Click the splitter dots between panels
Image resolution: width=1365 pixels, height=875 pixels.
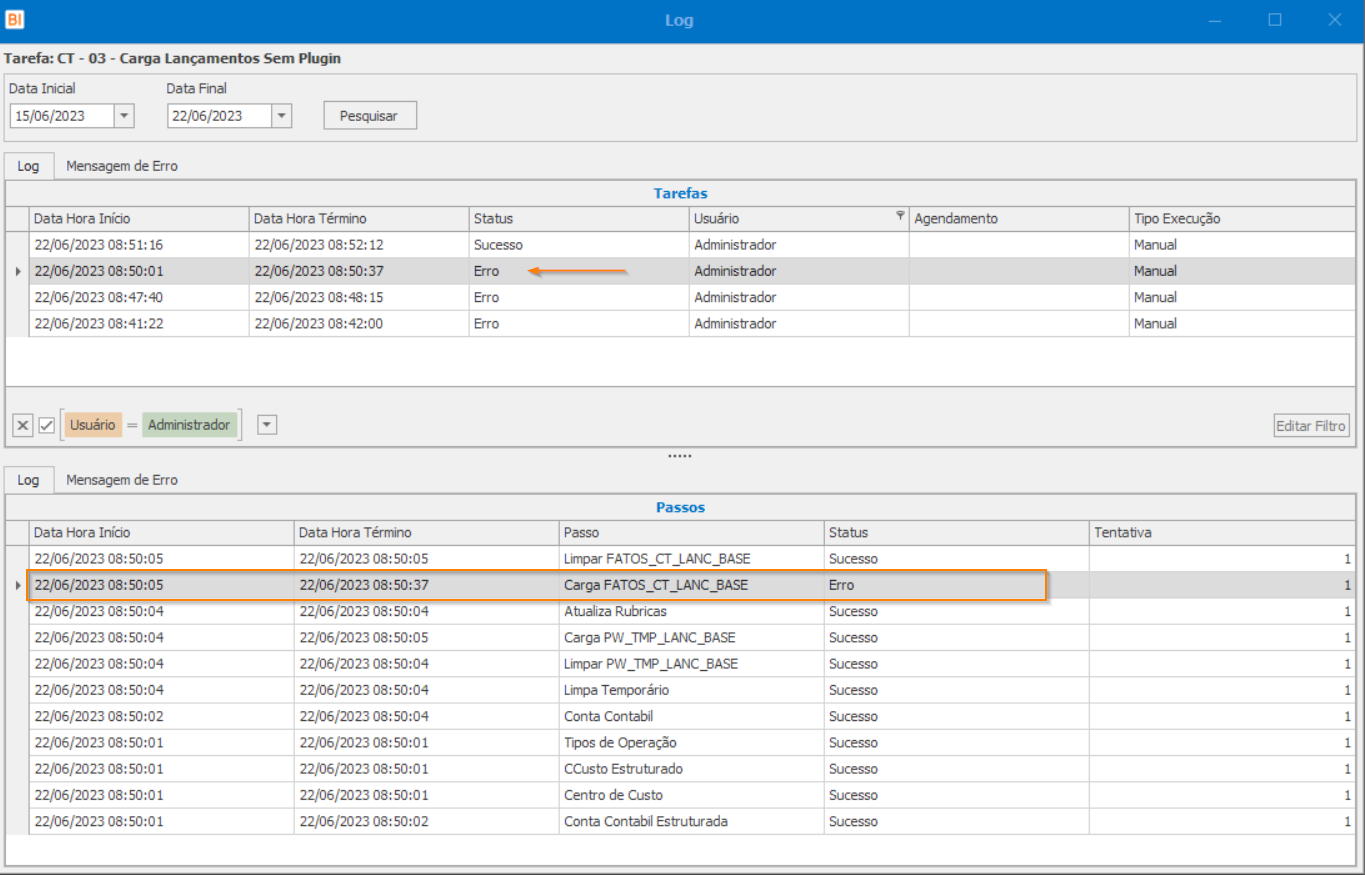pyautogui.click(x=680, y=456)
